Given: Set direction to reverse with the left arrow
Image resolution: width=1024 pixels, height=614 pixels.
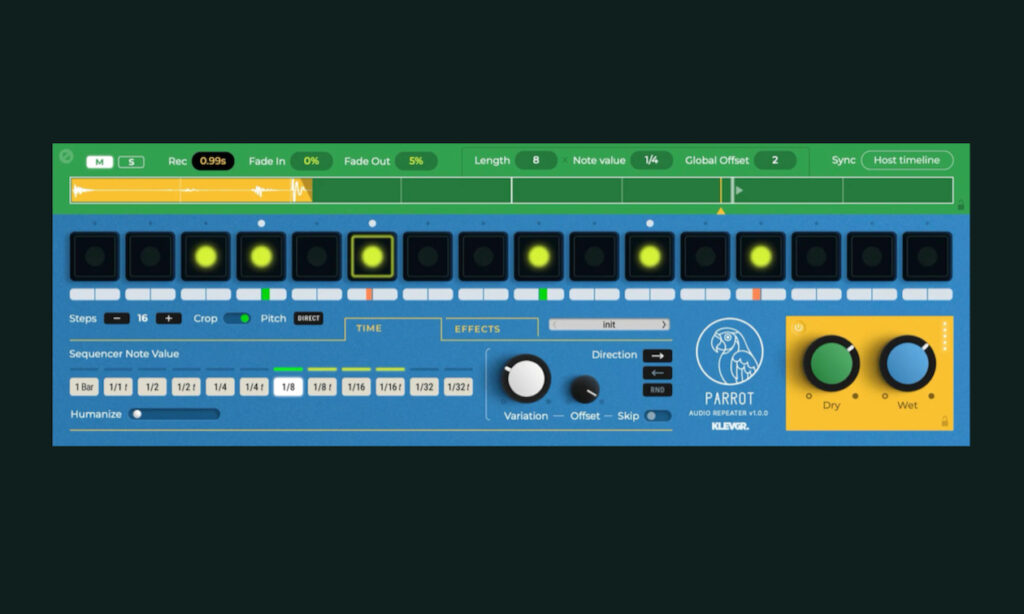Looking at the screenshot, I should pyautogui.click(x=657, y=372).
